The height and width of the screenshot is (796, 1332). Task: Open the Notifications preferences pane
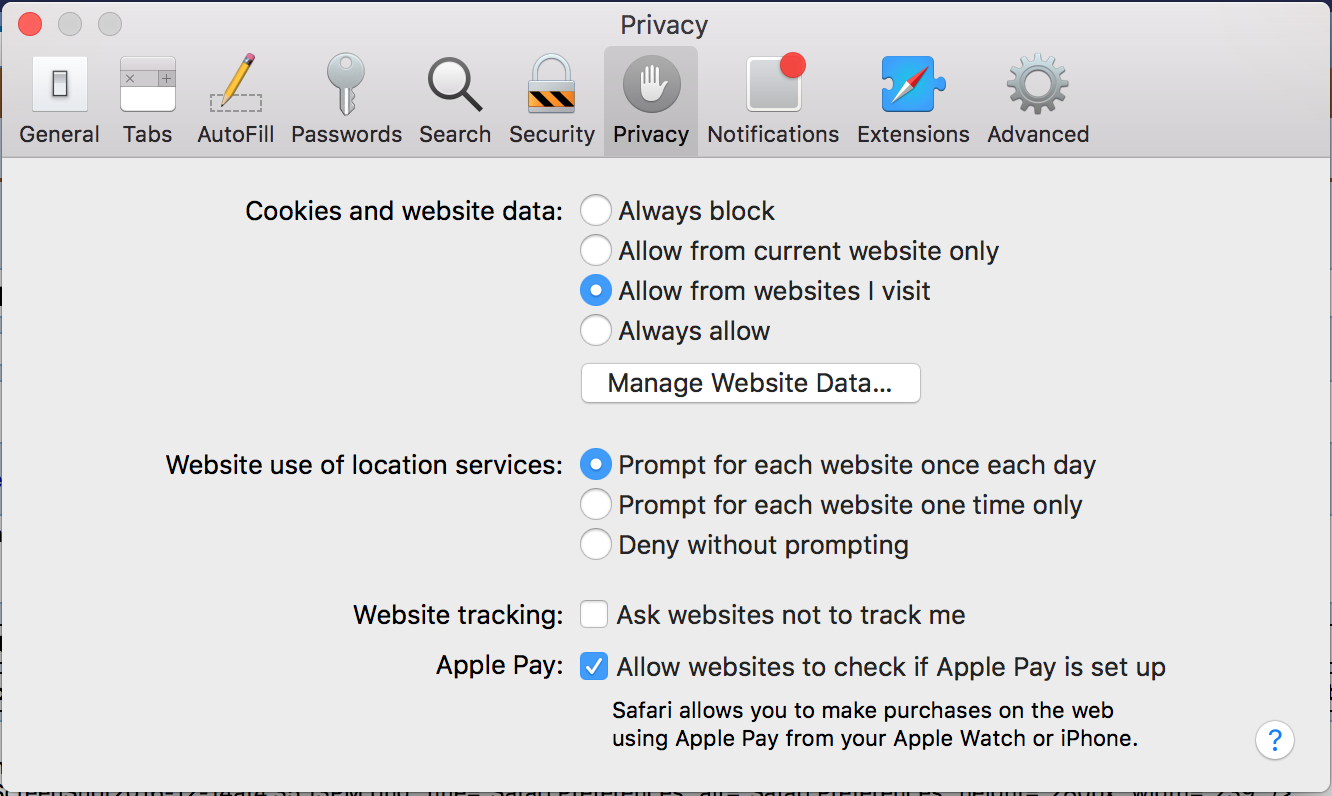coord(773,100)
